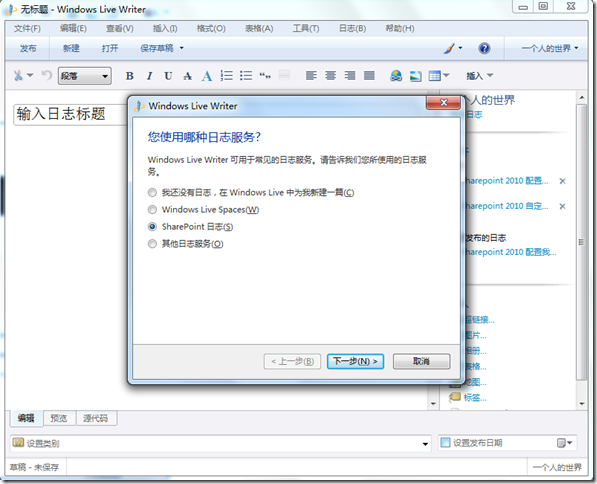Select 'create a new blog on Windows Live' option
Image resolution: width=597 pixels, height=484 pixels.
click(x=152, y=193)
